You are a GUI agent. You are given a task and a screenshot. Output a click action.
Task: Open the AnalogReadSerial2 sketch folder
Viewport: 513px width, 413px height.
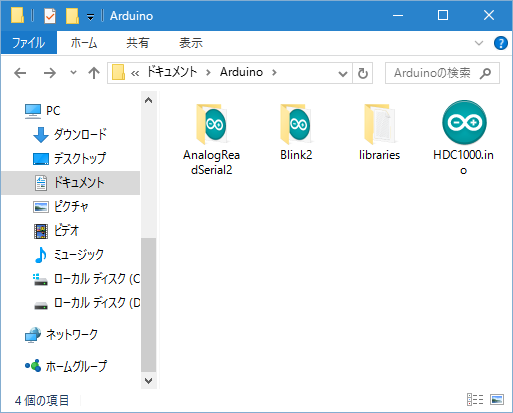pos(211,139)
